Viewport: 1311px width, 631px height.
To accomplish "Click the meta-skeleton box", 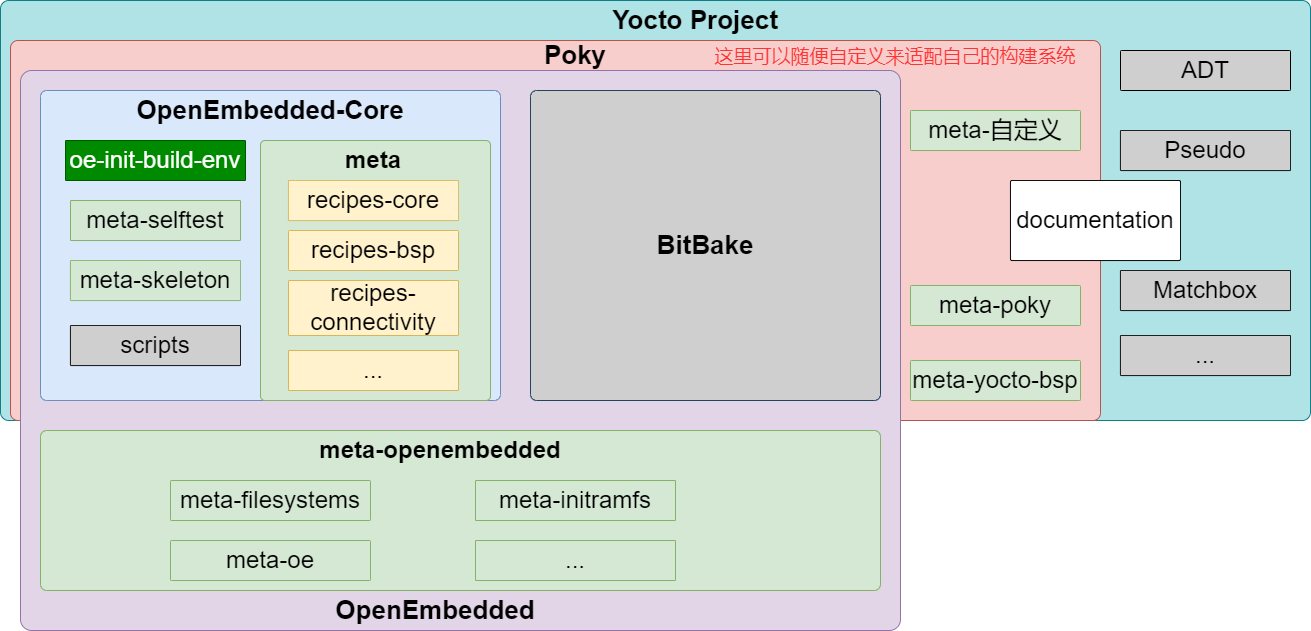I will pos(155,280).
